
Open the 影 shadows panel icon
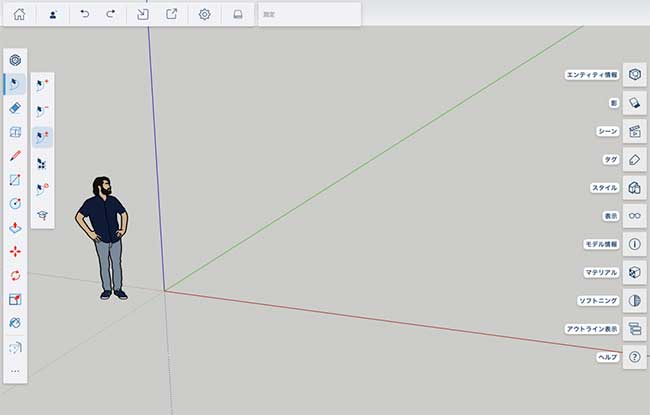635,103
